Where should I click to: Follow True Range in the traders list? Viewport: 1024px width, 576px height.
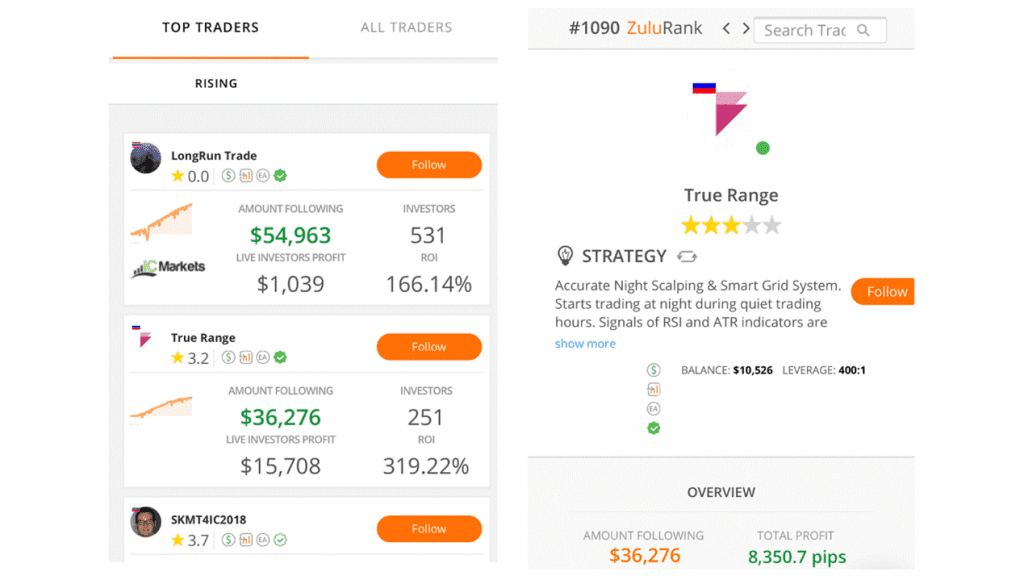click(x=429, y=347)
